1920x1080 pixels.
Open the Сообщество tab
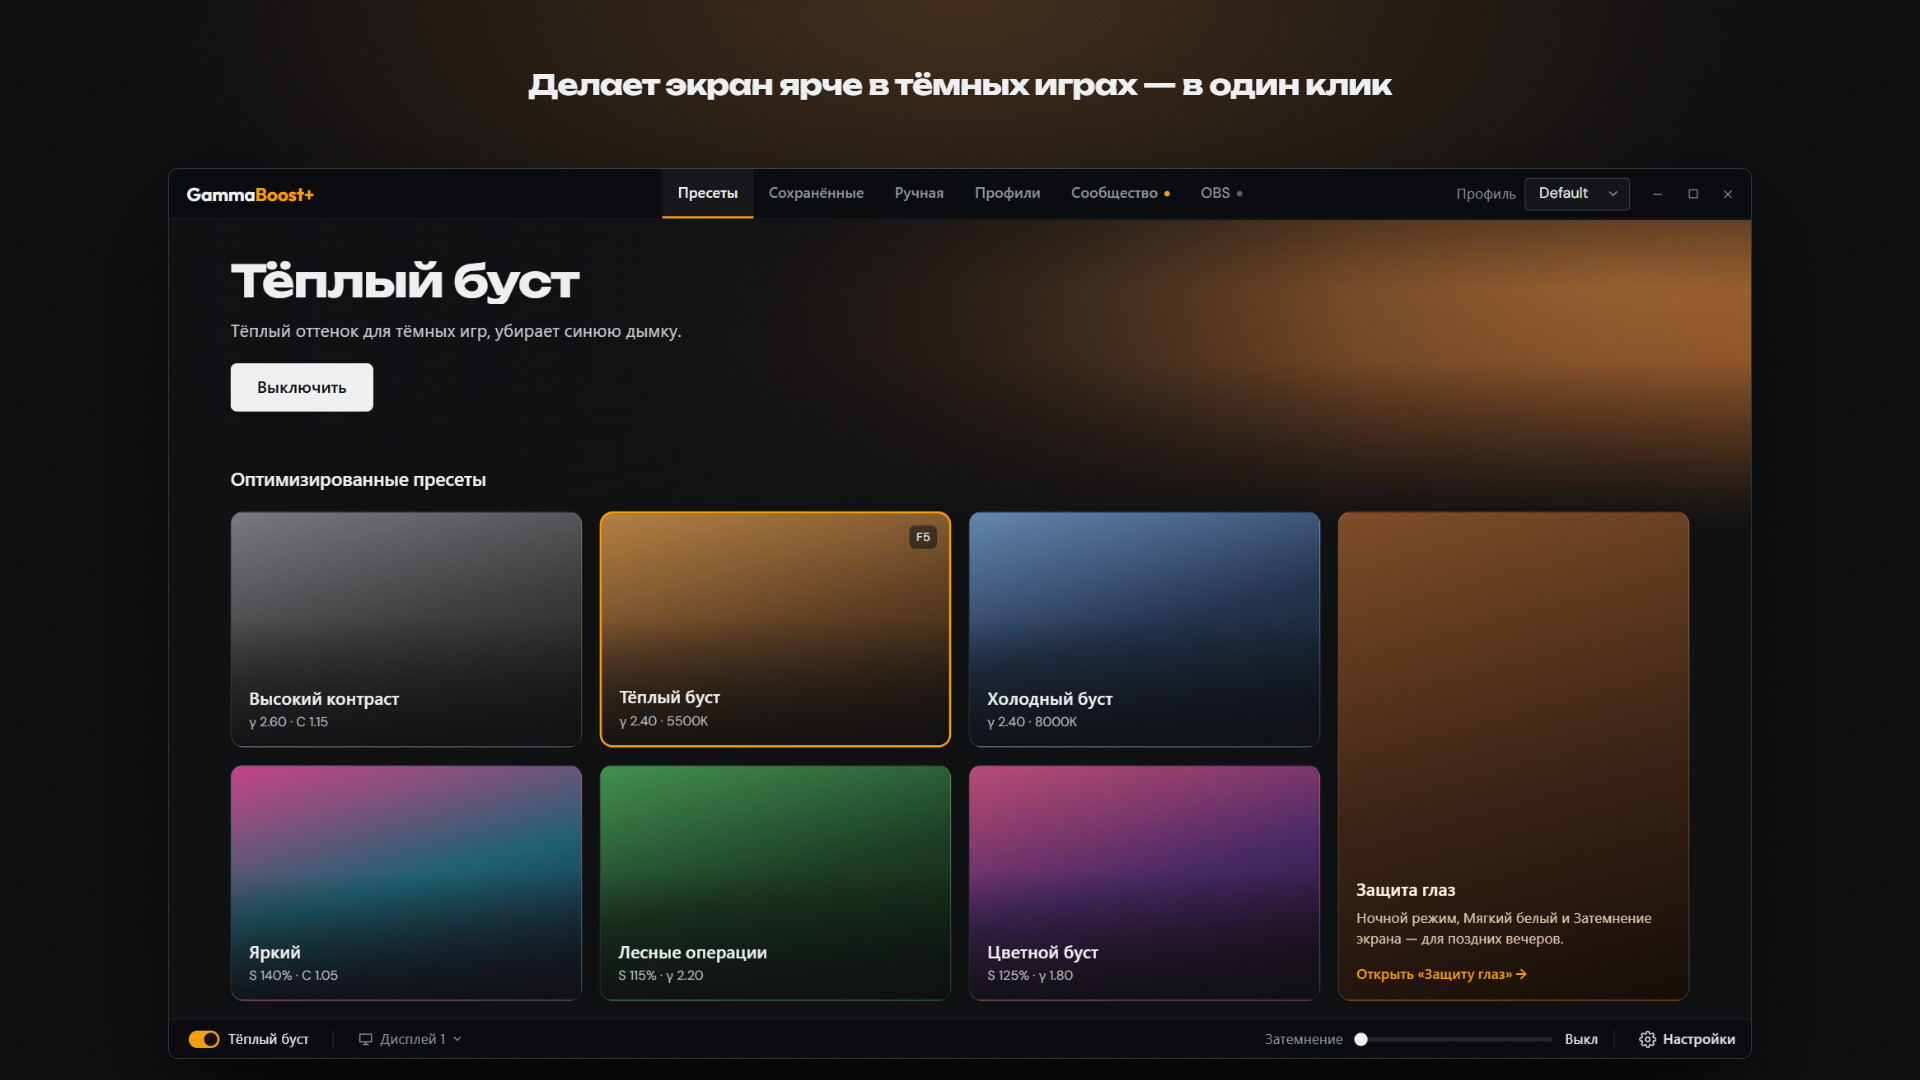click(x=1120, y=193)
